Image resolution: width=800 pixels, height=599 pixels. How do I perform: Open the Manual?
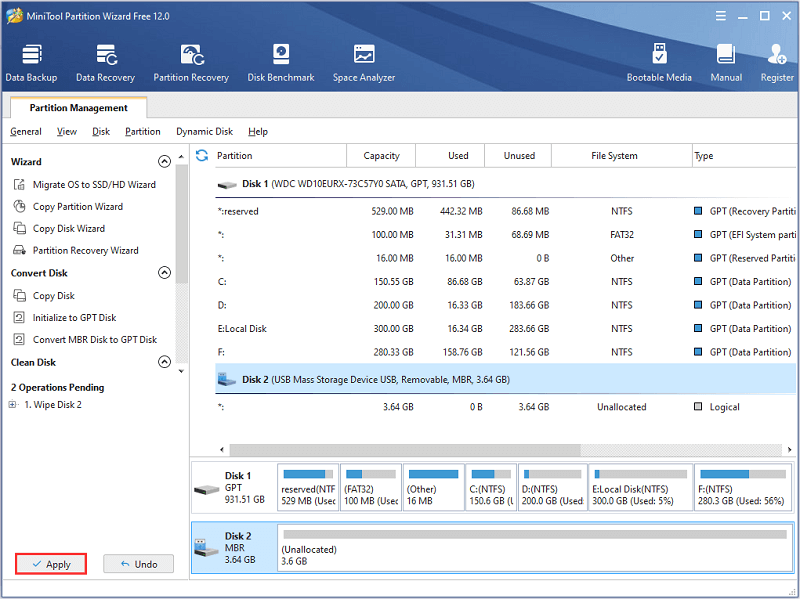[x=726, y=63]
